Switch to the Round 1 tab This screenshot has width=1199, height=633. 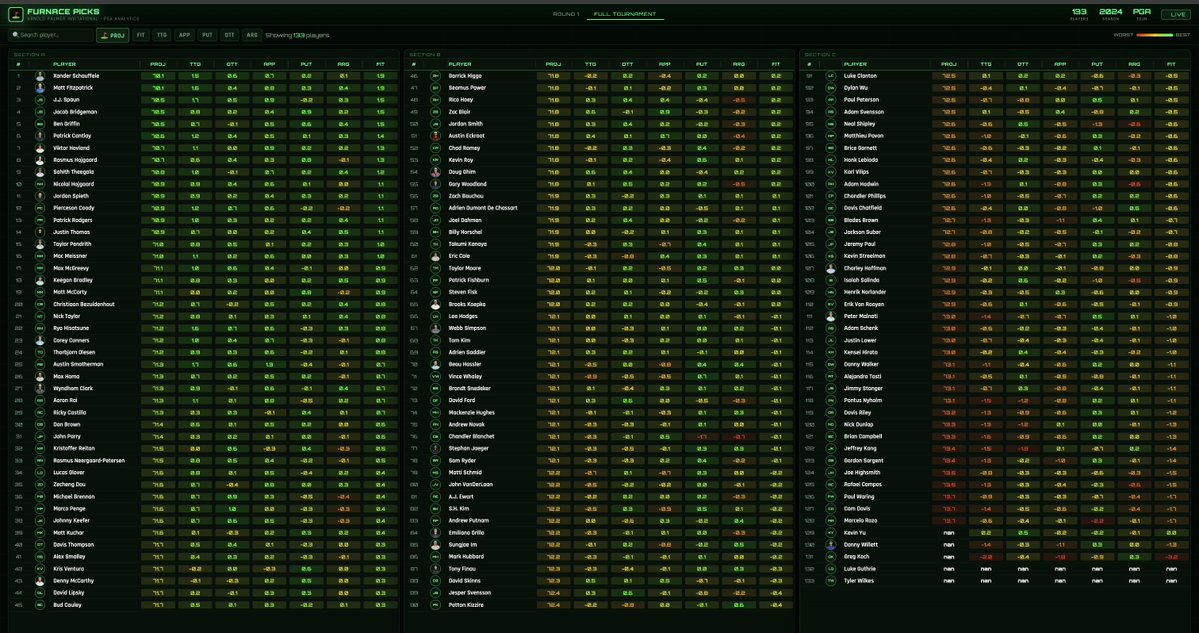pyautogui.click(x=566, y=15)
